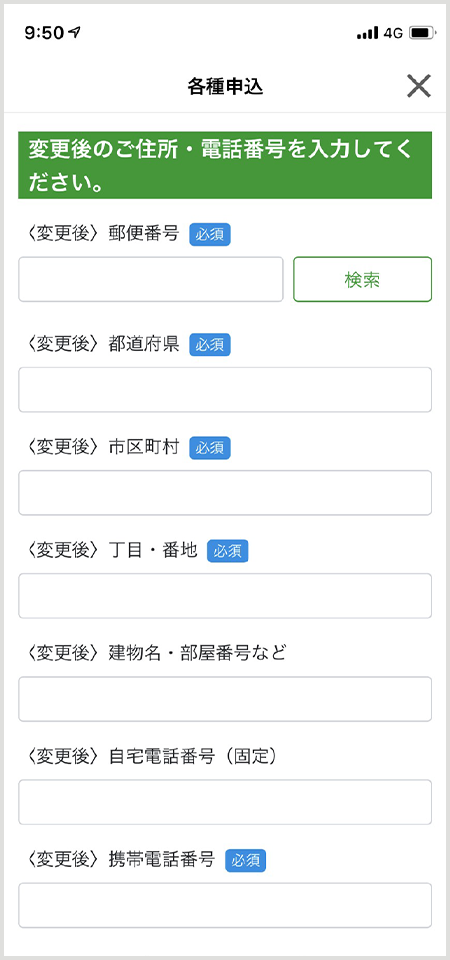Tap the location arrow icon beside time
The image size is (450, 960).
[x=75, y=32]
